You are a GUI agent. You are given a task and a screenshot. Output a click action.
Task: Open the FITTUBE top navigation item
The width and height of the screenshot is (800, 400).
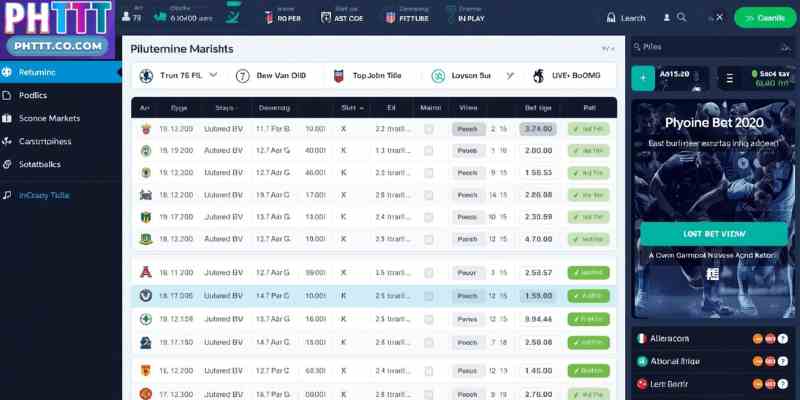coord(407,17)
